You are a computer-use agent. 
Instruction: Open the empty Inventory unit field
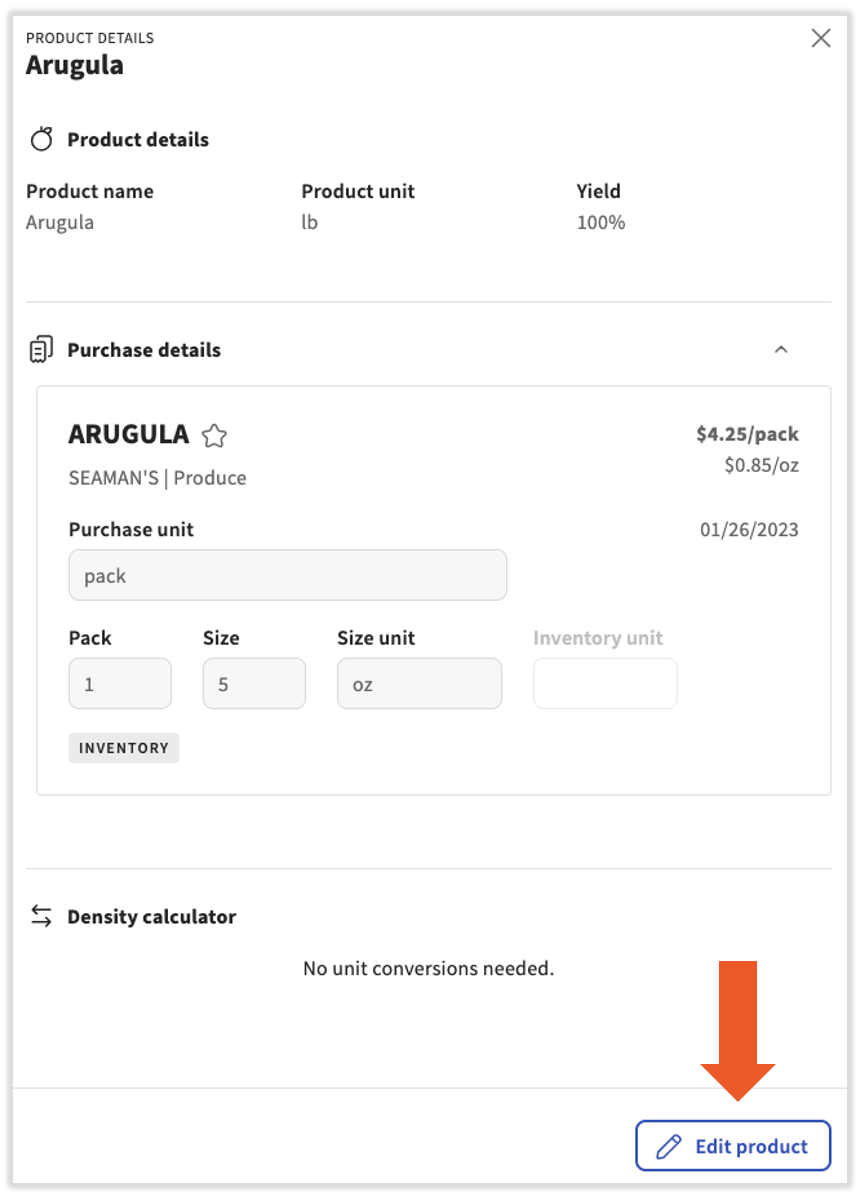(x=605, y=684)
